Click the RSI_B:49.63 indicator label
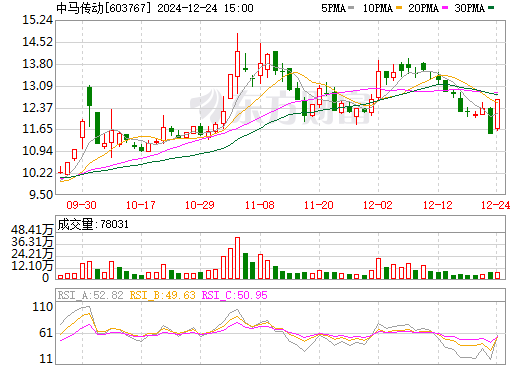Screen dimensions: 520x365 (x=162, y=295)
